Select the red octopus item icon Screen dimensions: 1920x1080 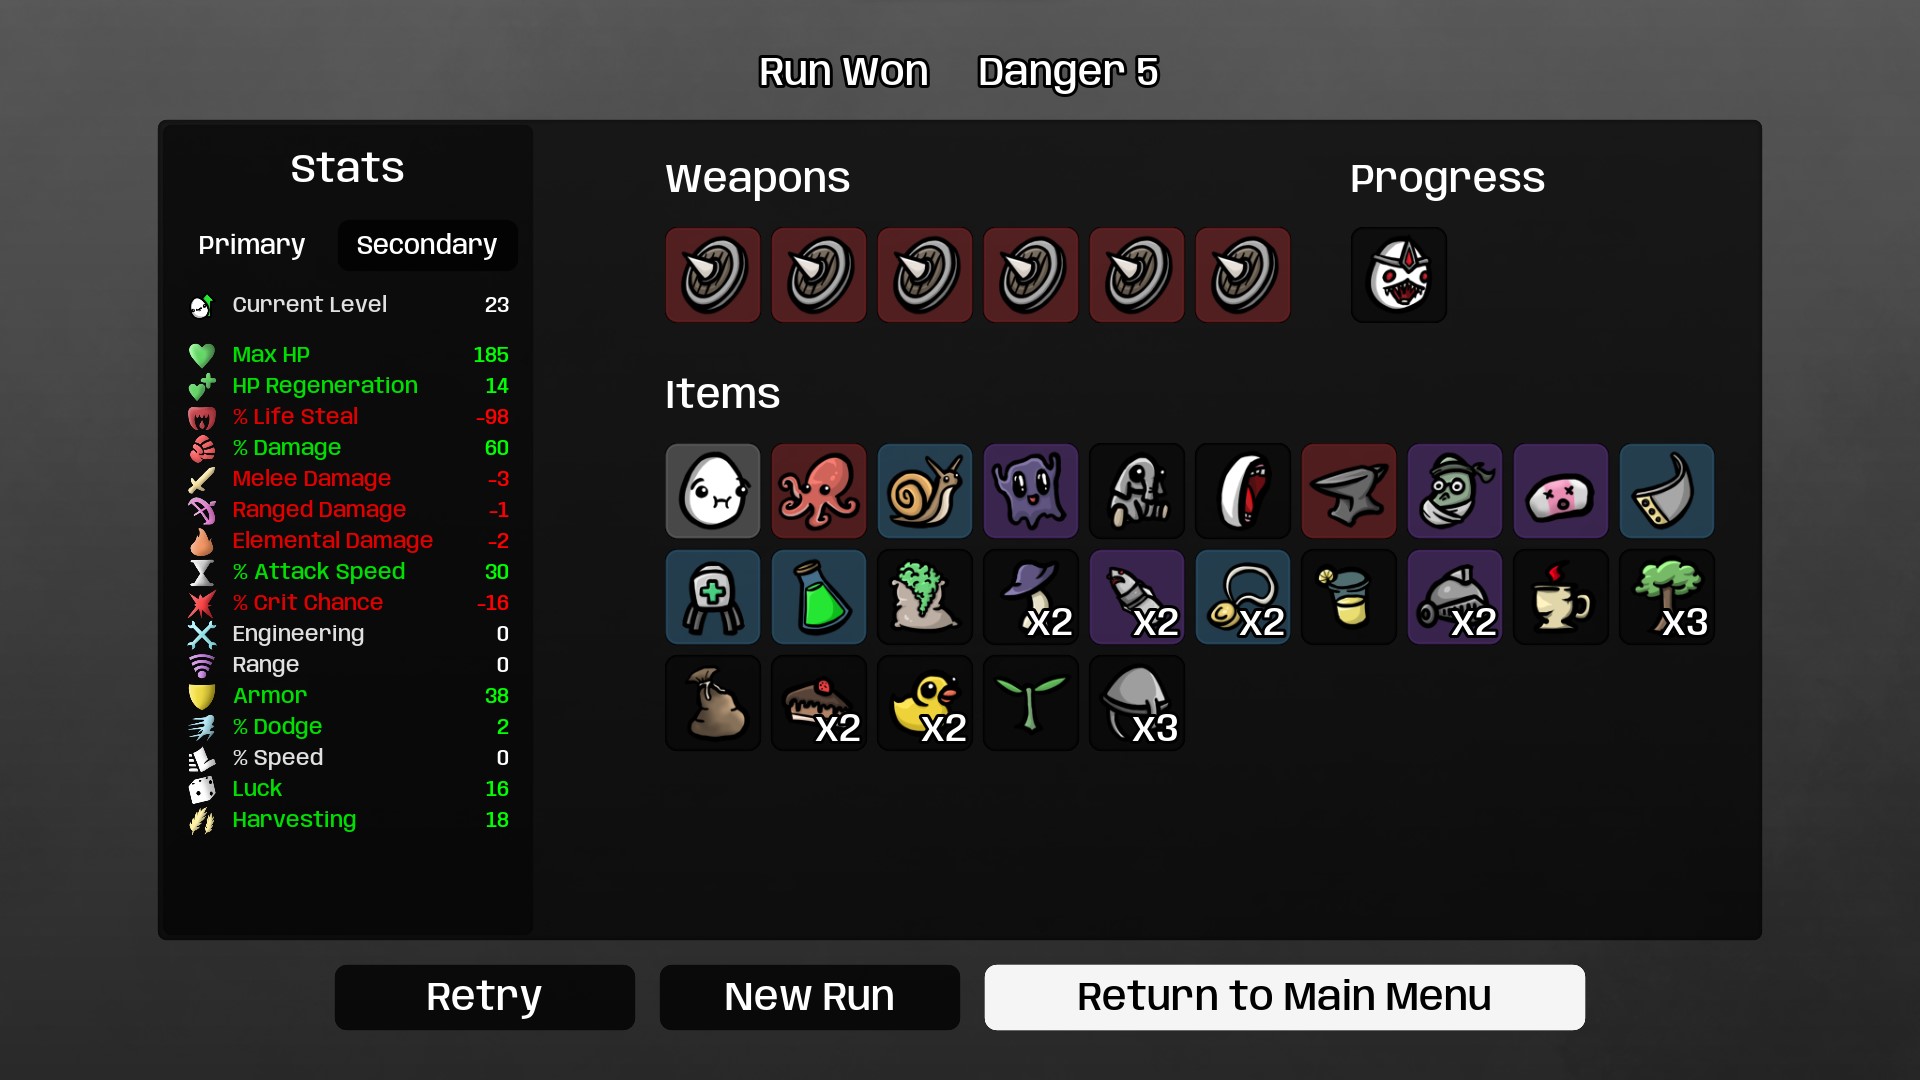pyautogui.click(x=819, y=491)
